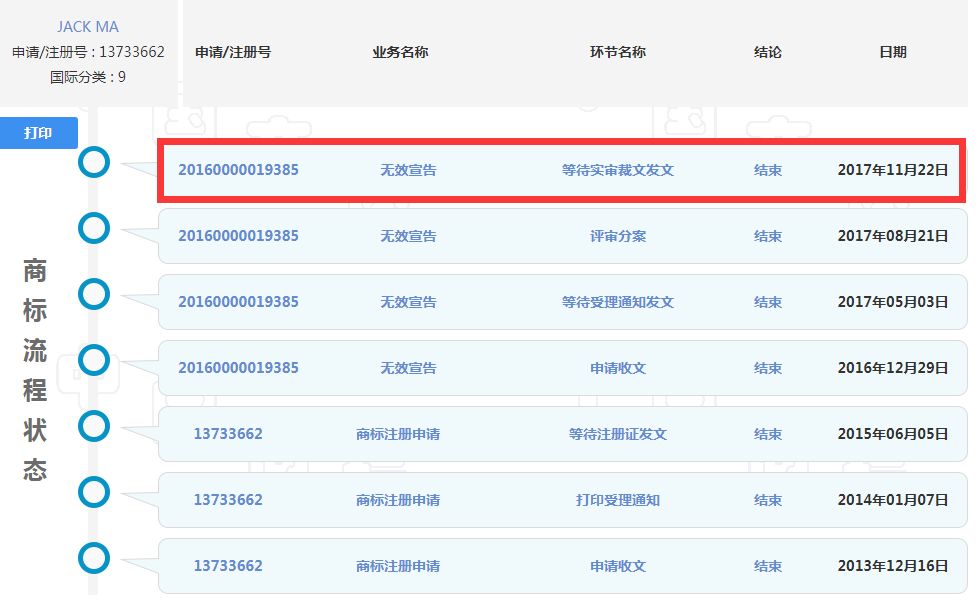
Task: Click the date 2013年12月16日
Action: point(893,566)
